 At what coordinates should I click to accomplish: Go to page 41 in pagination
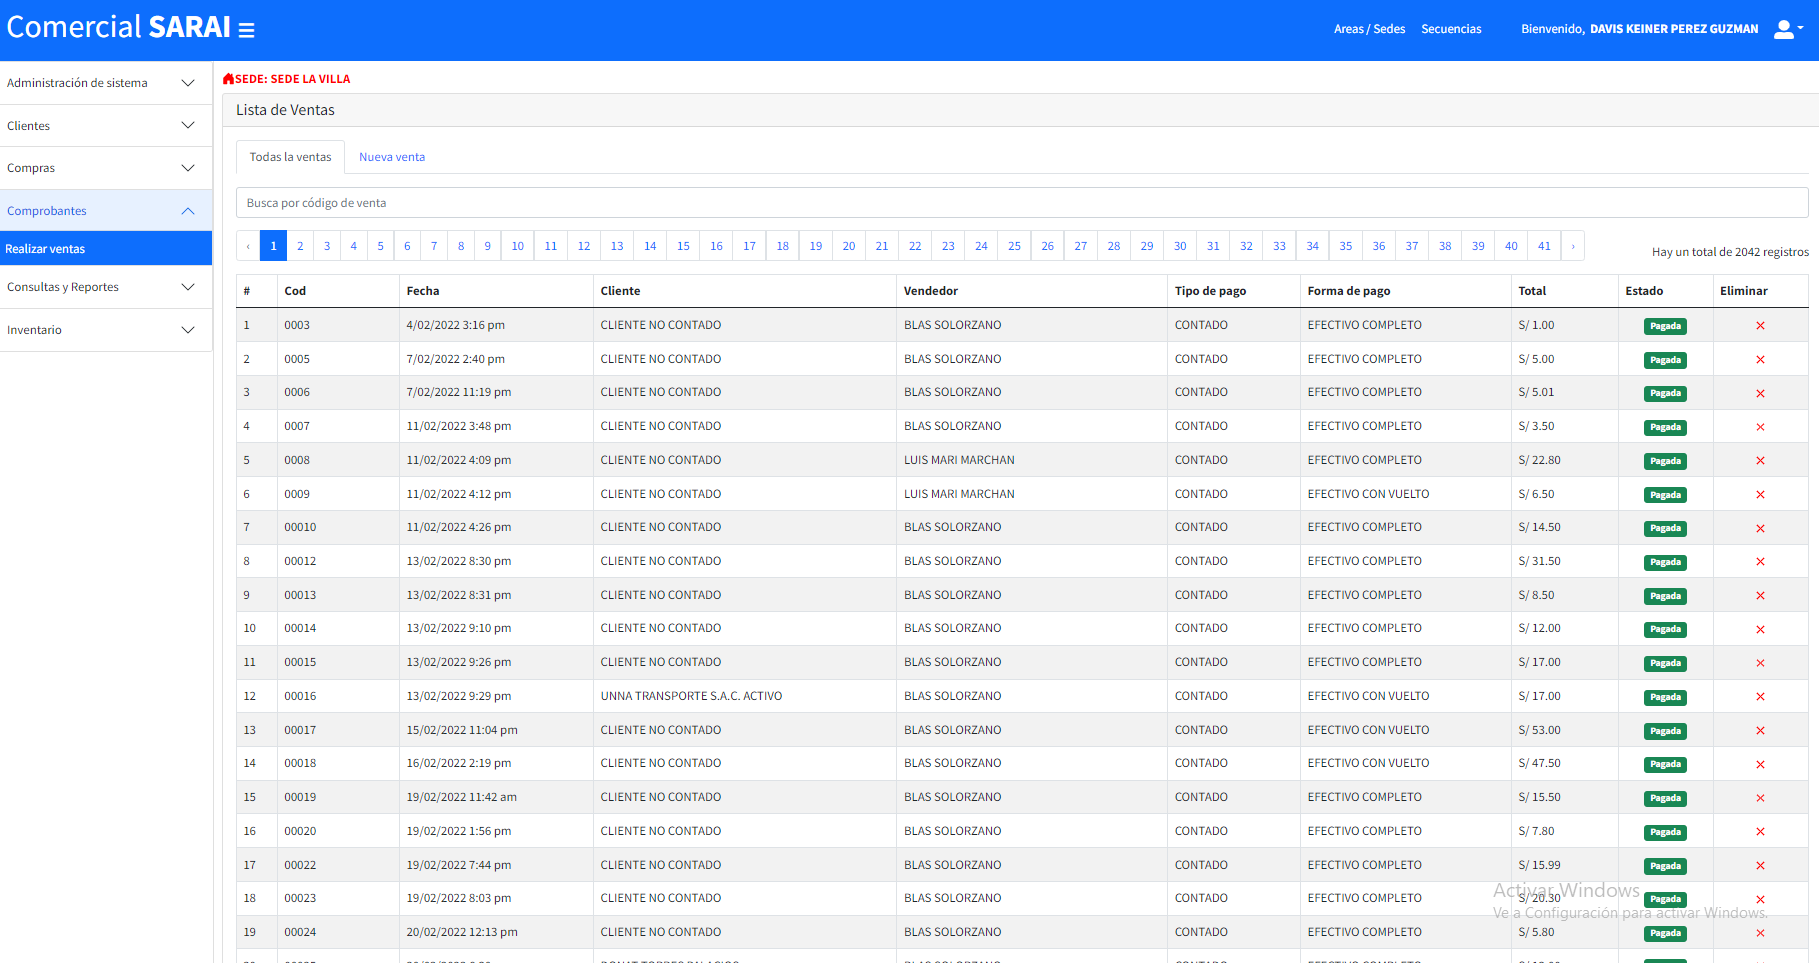[x=1544, y=246]
